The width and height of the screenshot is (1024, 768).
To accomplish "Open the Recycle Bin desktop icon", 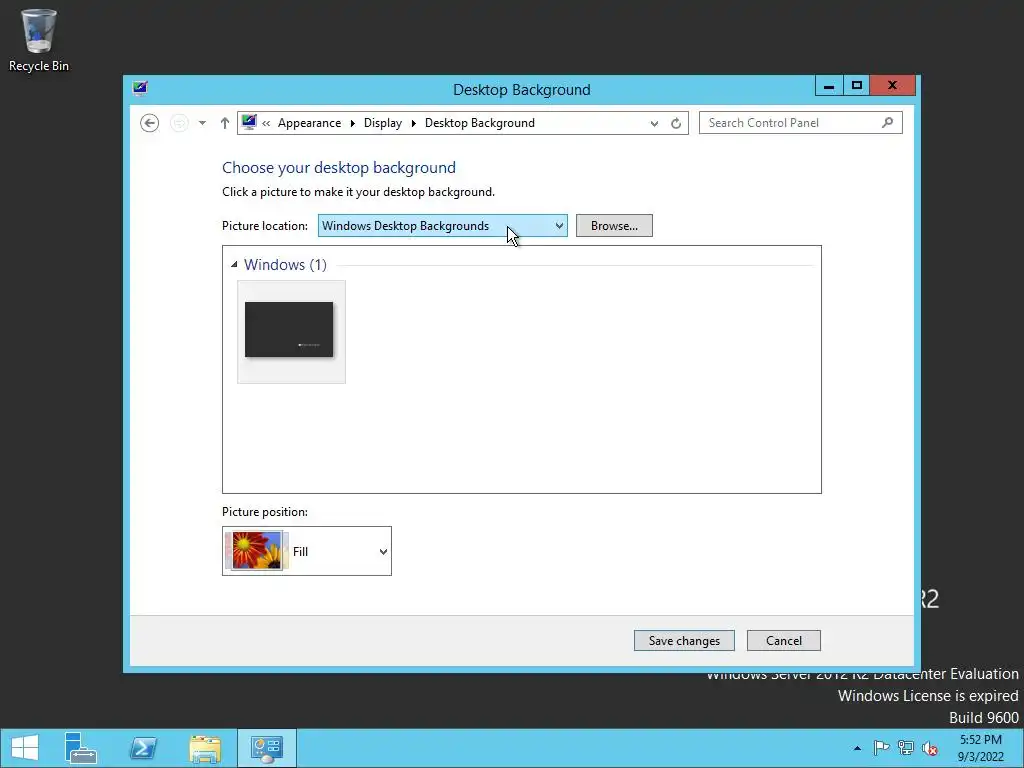I will click(39, 40).
